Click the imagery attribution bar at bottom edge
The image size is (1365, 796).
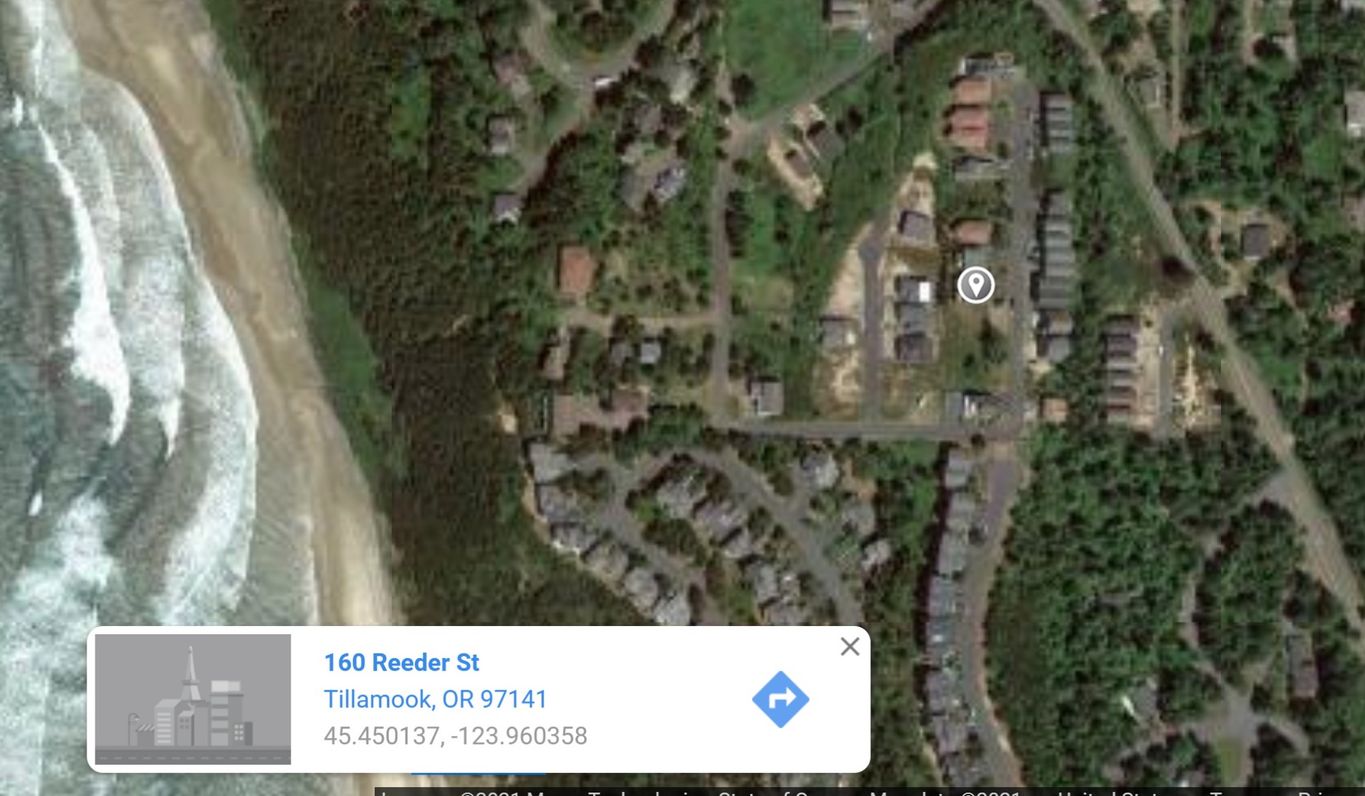pyautogui.click(x=869, y=791)
